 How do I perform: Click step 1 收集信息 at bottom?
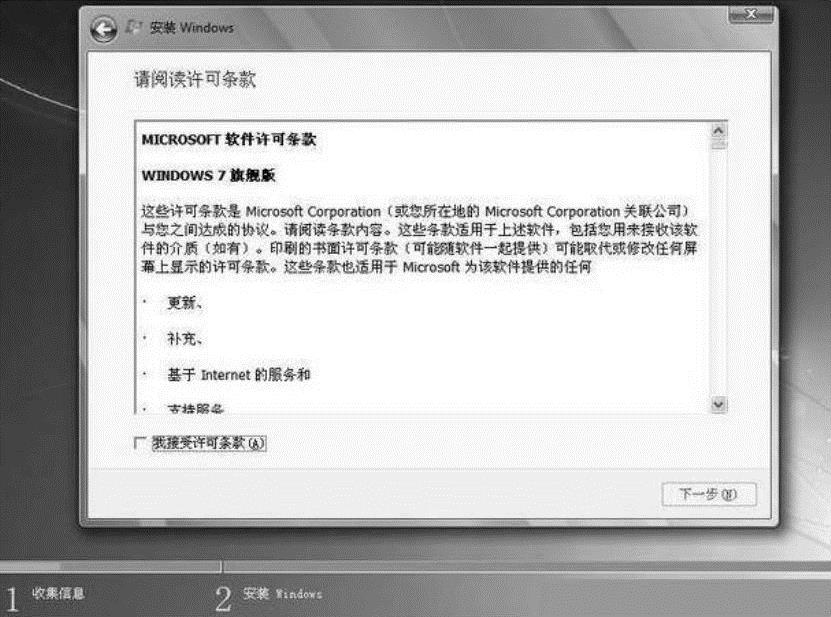[x=45, y=597]
